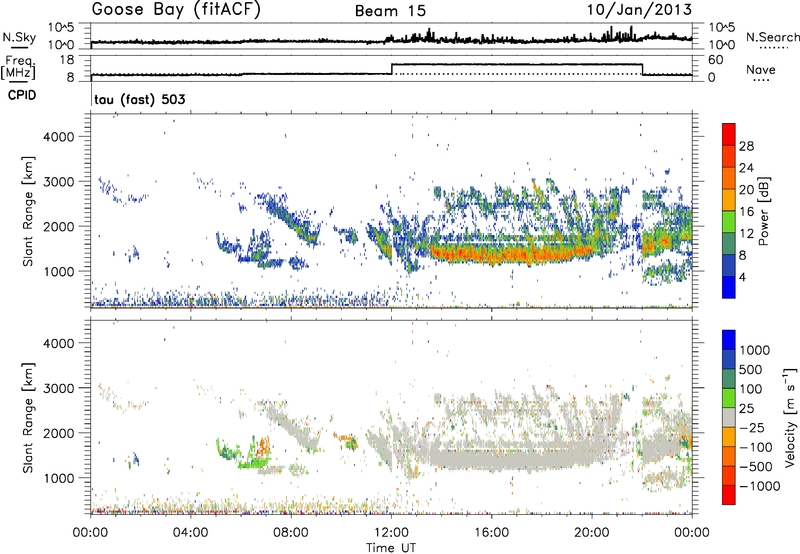Click the "3000" range tick of velocity panel
The width and height of the screenshot is (800, 554).
(58, 388)
